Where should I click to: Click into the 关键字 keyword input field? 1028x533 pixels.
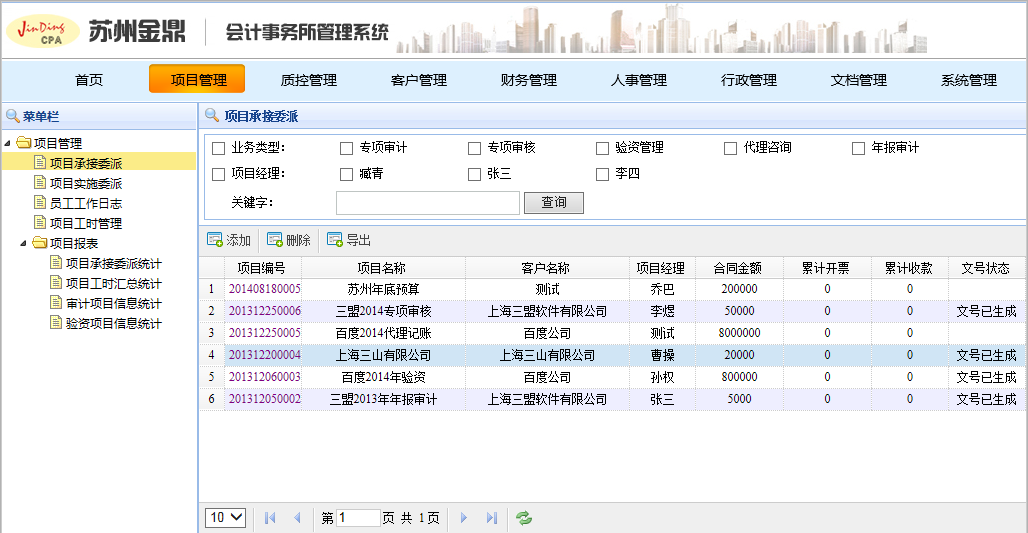428,203
